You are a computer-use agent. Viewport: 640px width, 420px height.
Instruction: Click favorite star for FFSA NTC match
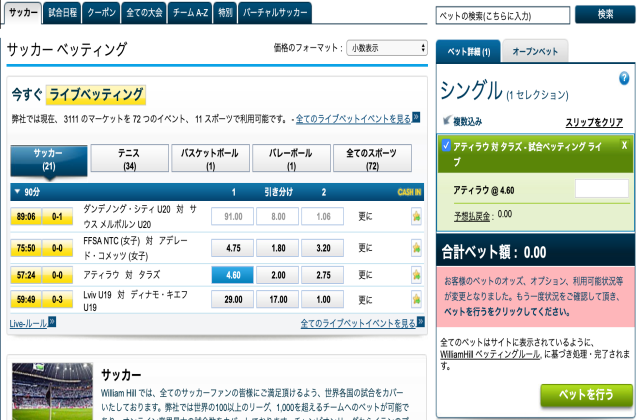pos(416,247)
